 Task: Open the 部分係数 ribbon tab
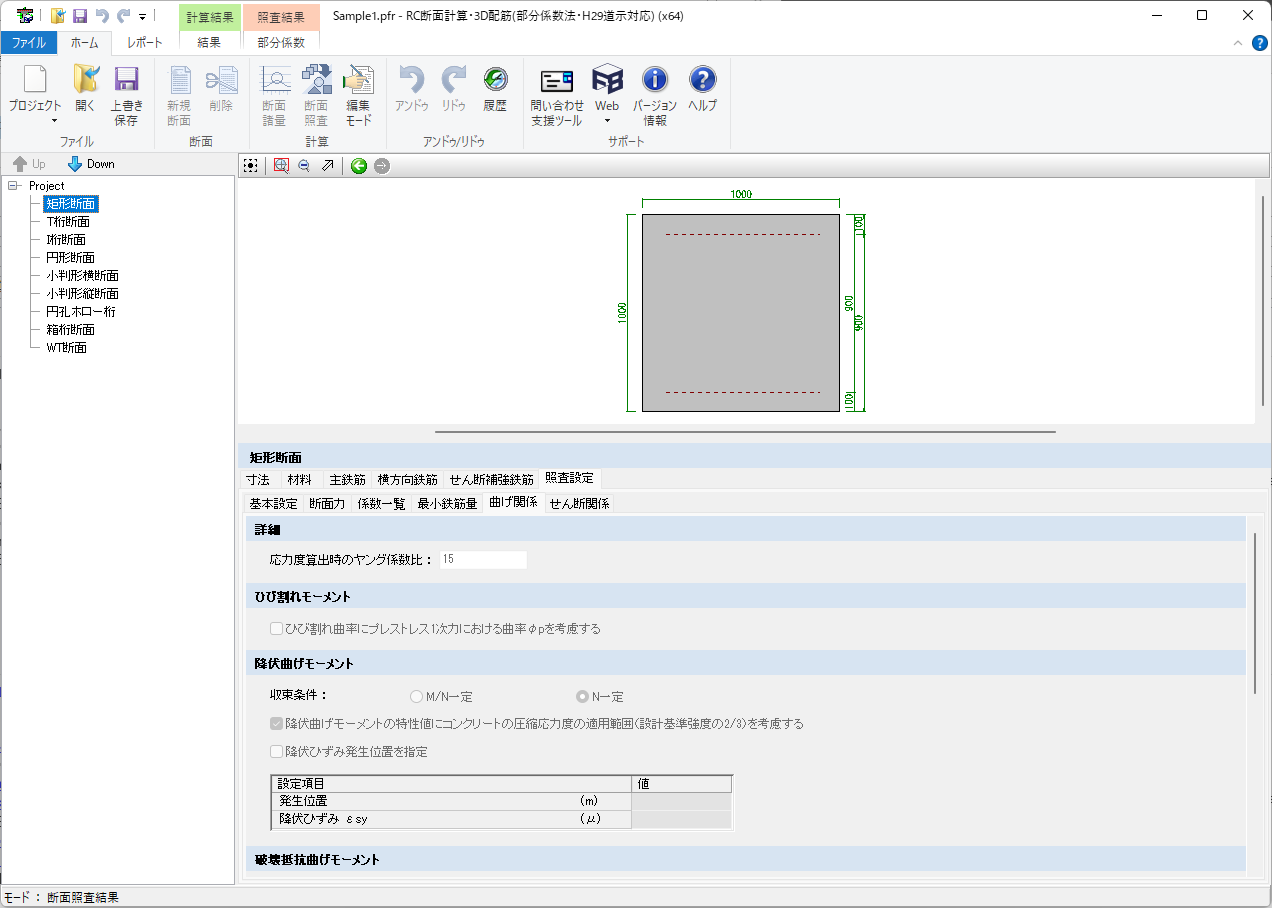pyautogui.click(x=281, y=43)
